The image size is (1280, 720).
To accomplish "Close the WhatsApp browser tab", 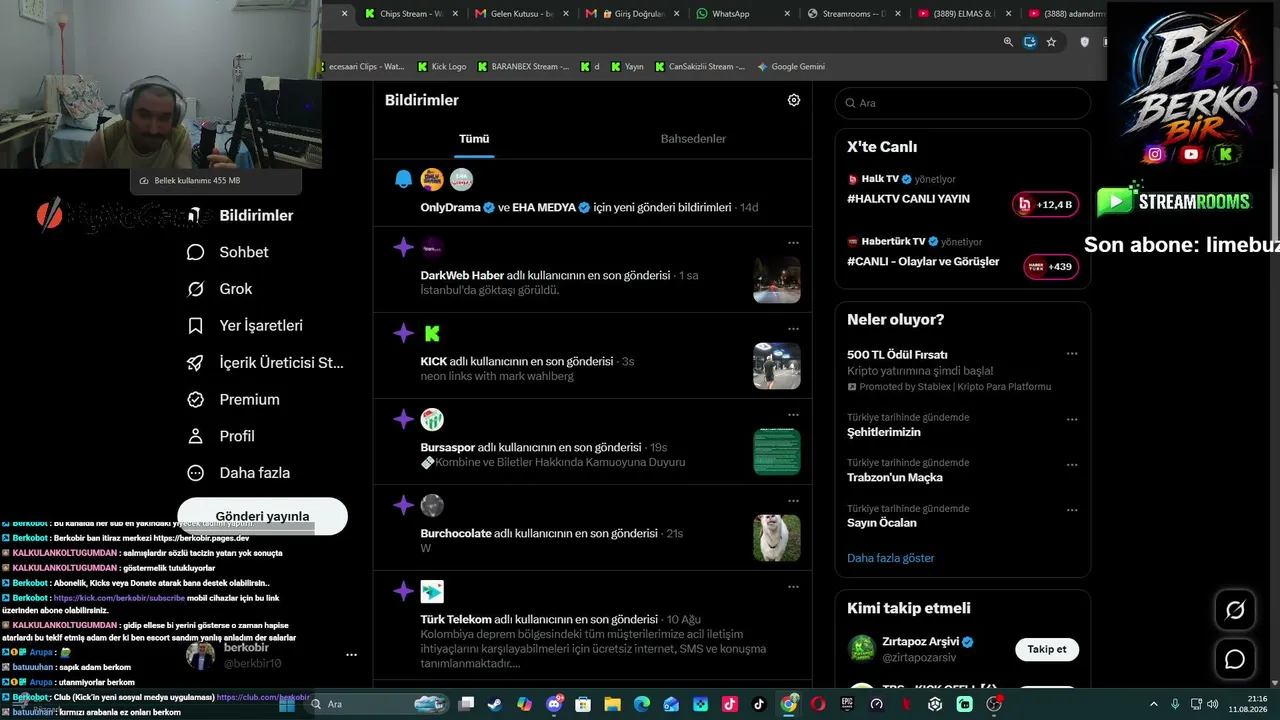I will pyautogui.click(x=787, y=14).
